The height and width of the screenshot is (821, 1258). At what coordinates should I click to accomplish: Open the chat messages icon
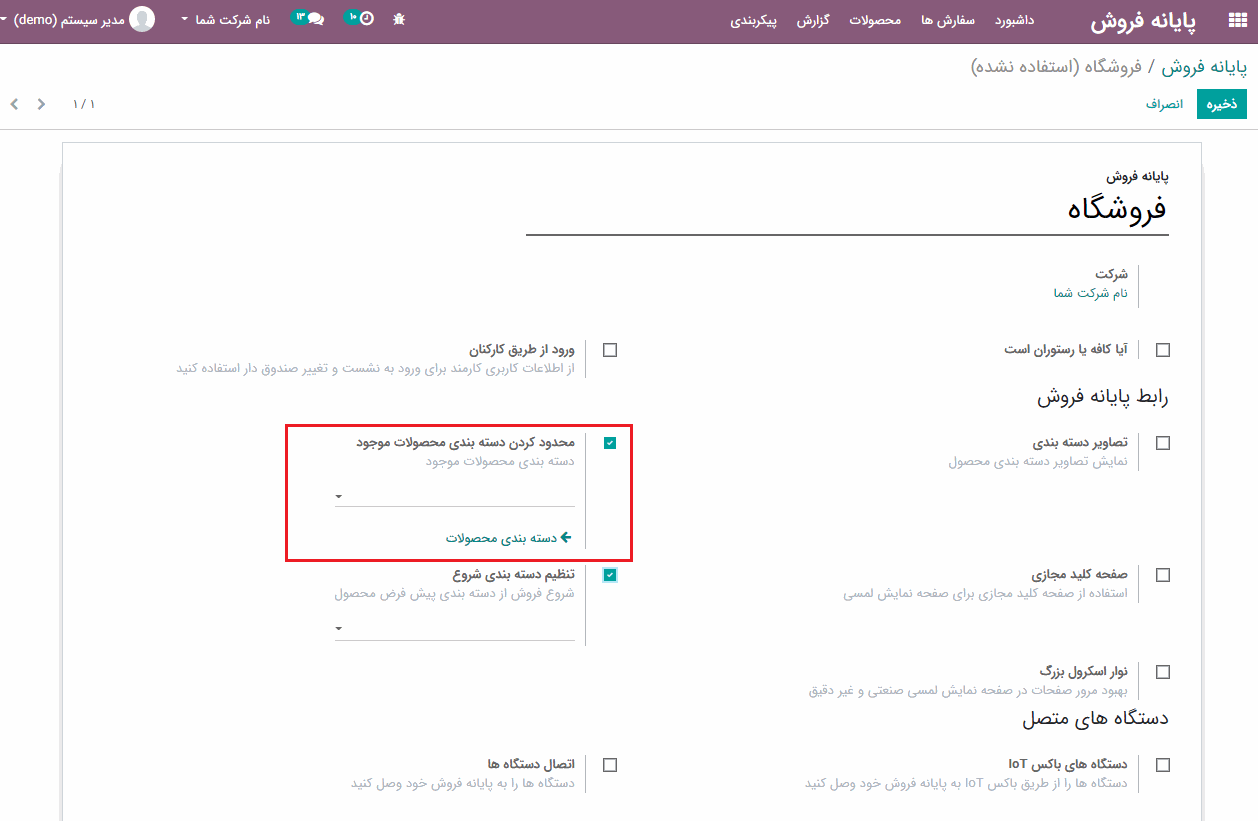pyautogui.click(x=315, y=19)
